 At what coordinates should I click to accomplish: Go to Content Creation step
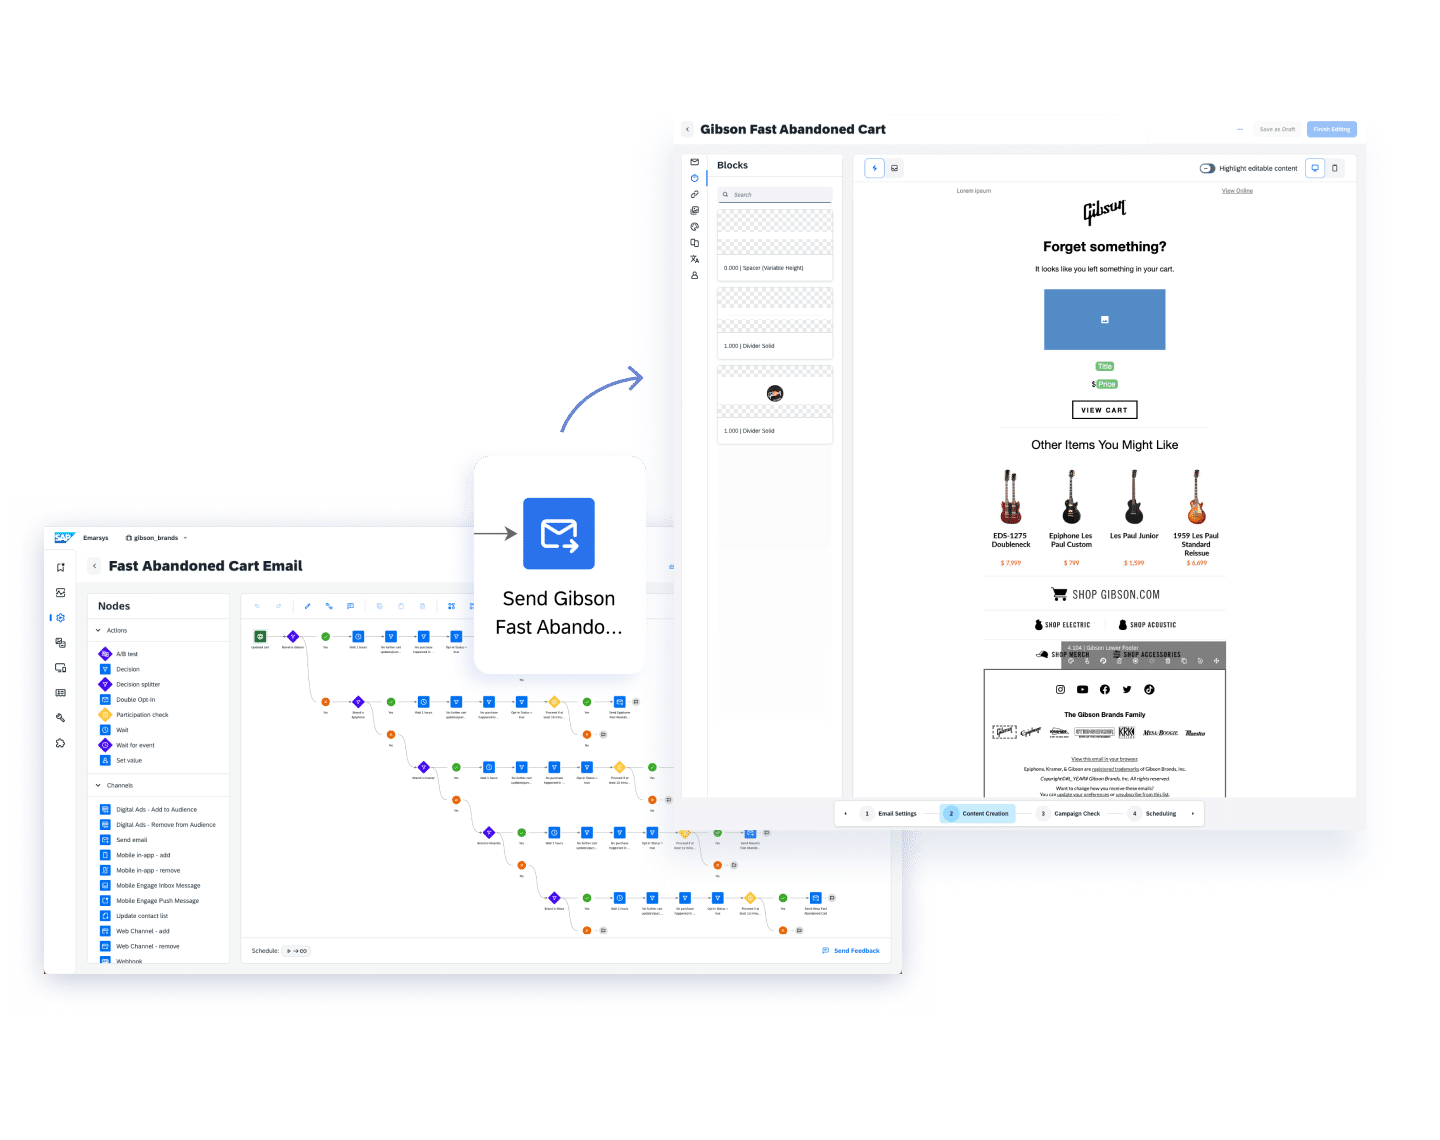coord(978,814)
